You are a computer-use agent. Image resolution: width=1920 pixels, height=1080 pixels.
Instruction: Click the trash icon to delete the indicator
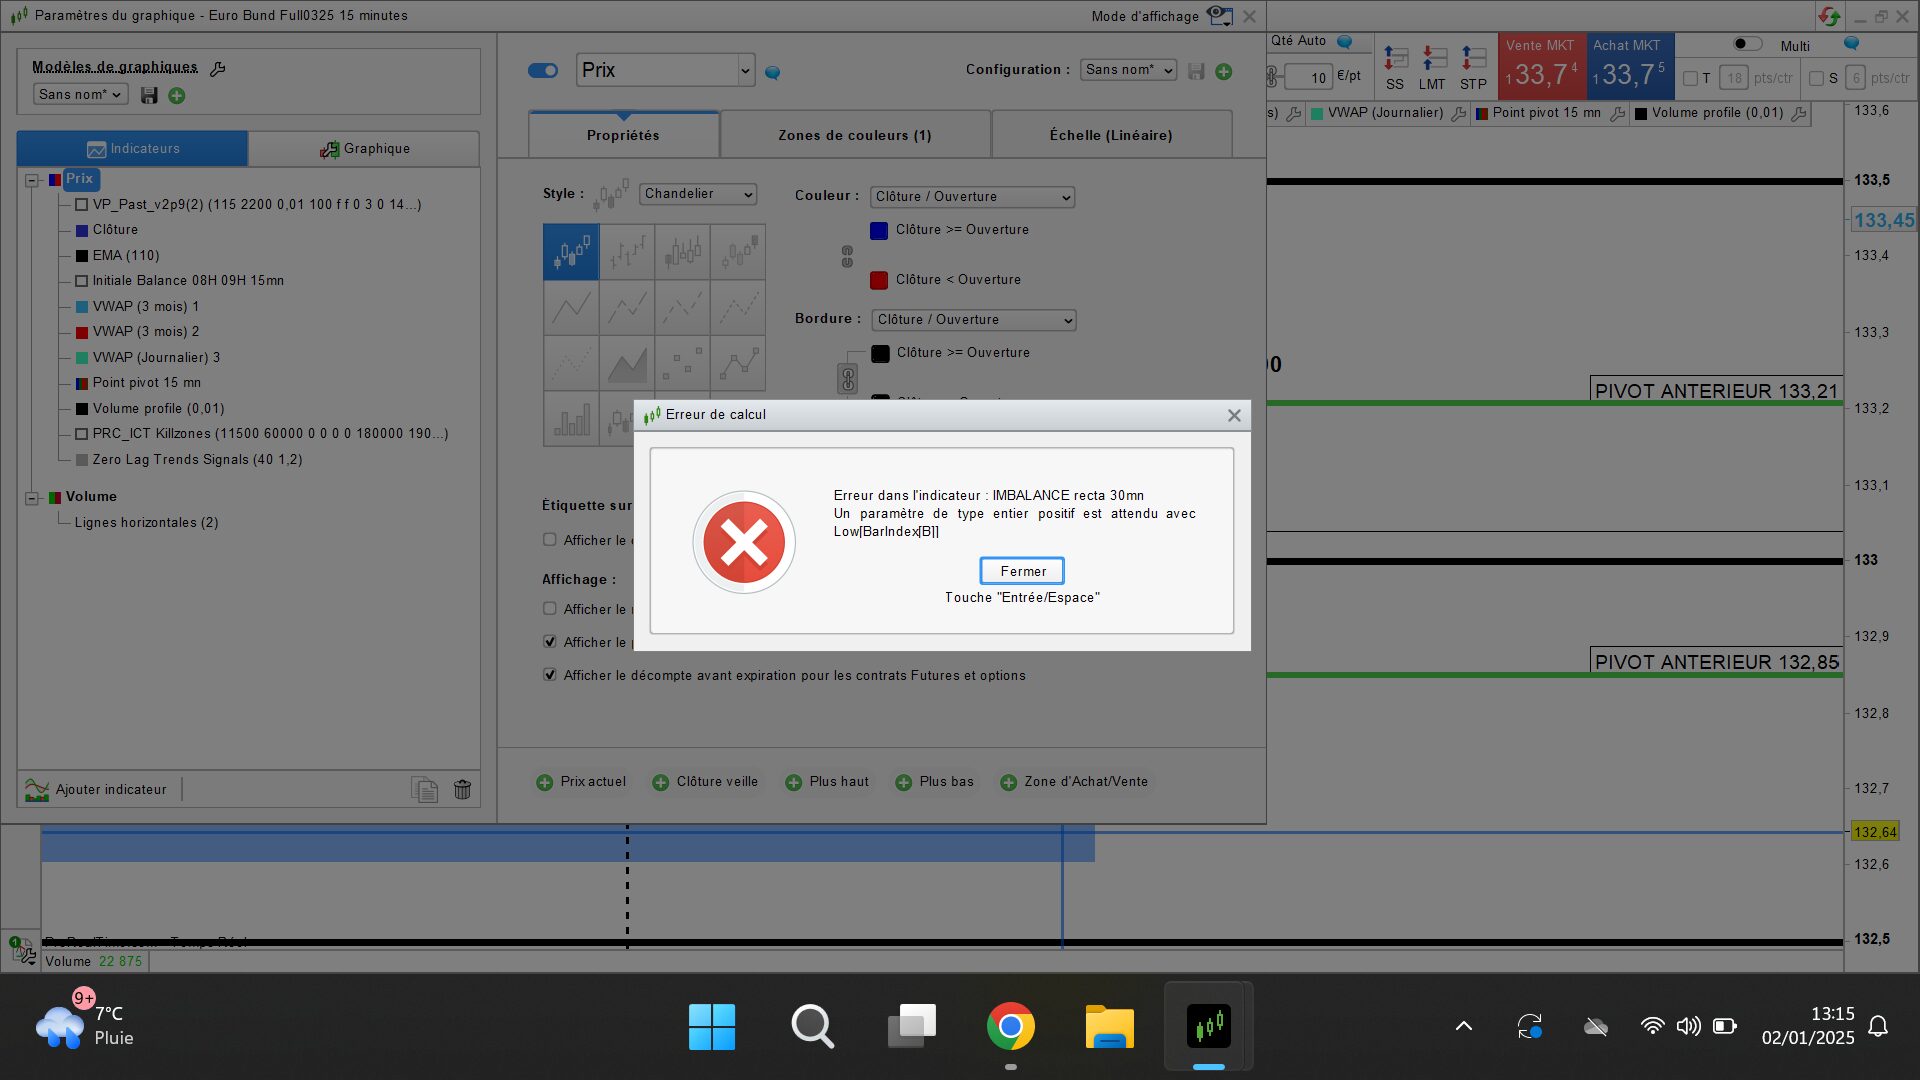[x=462, y=790]
